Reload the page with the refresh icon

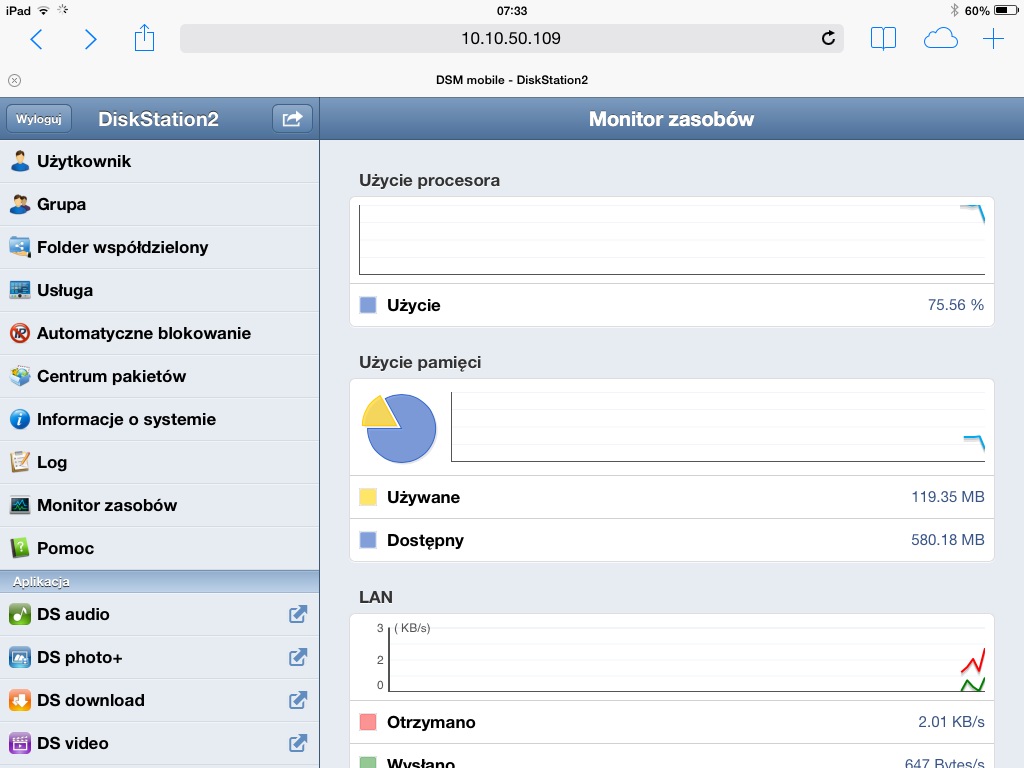point(828,39)
